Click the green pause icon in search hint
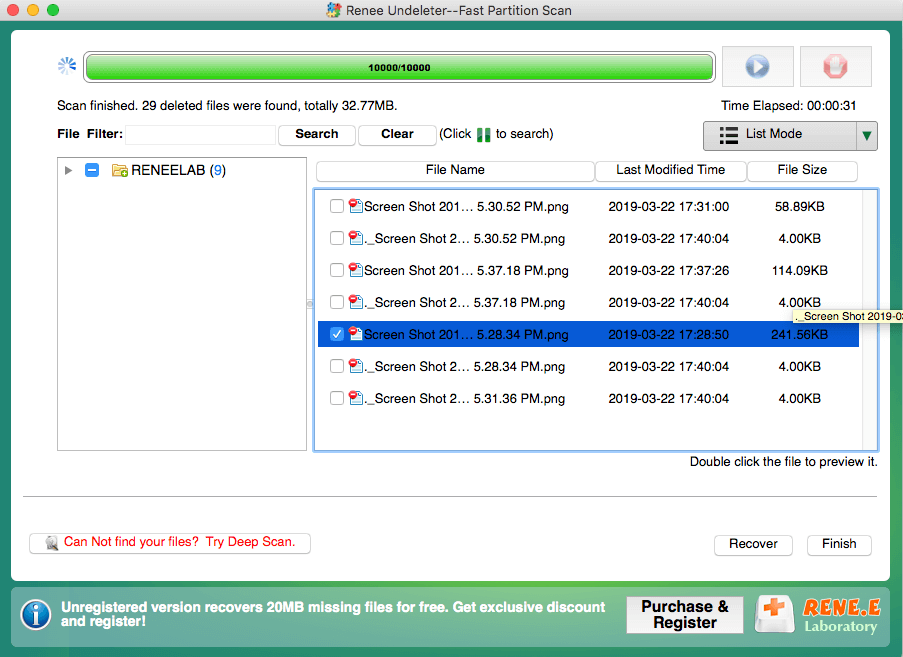The width and height of the screenshot is (903, 657). click(x=484, y=134)
